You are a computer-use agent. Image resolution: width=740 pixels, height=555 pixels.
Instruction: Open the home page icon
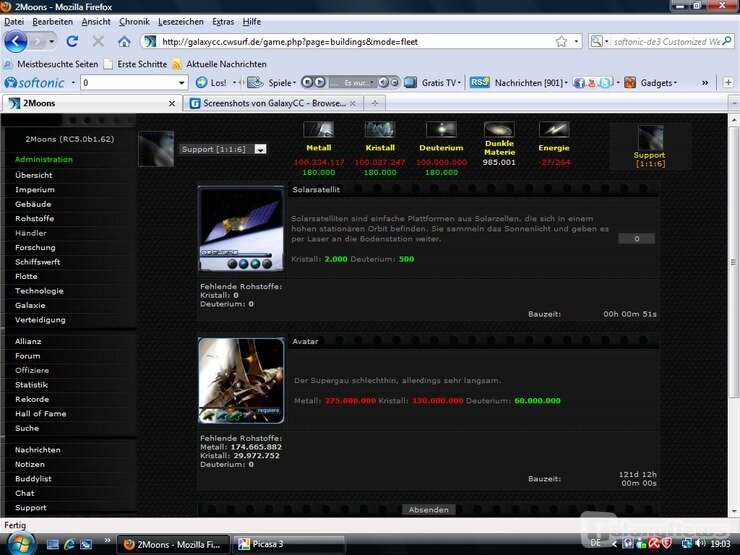pos(124,42)
